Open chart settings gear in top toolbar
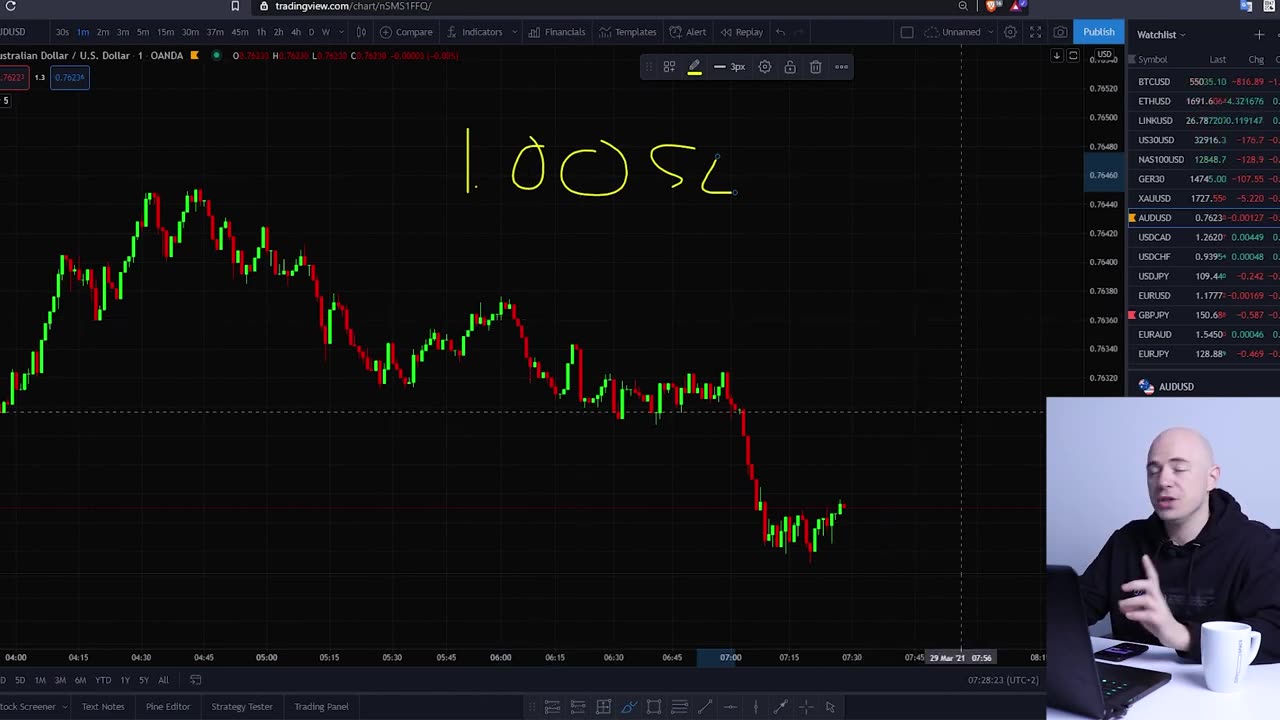Image resolution: width=1280 pixels, height=720 pixels. [x=1010, y=32]
